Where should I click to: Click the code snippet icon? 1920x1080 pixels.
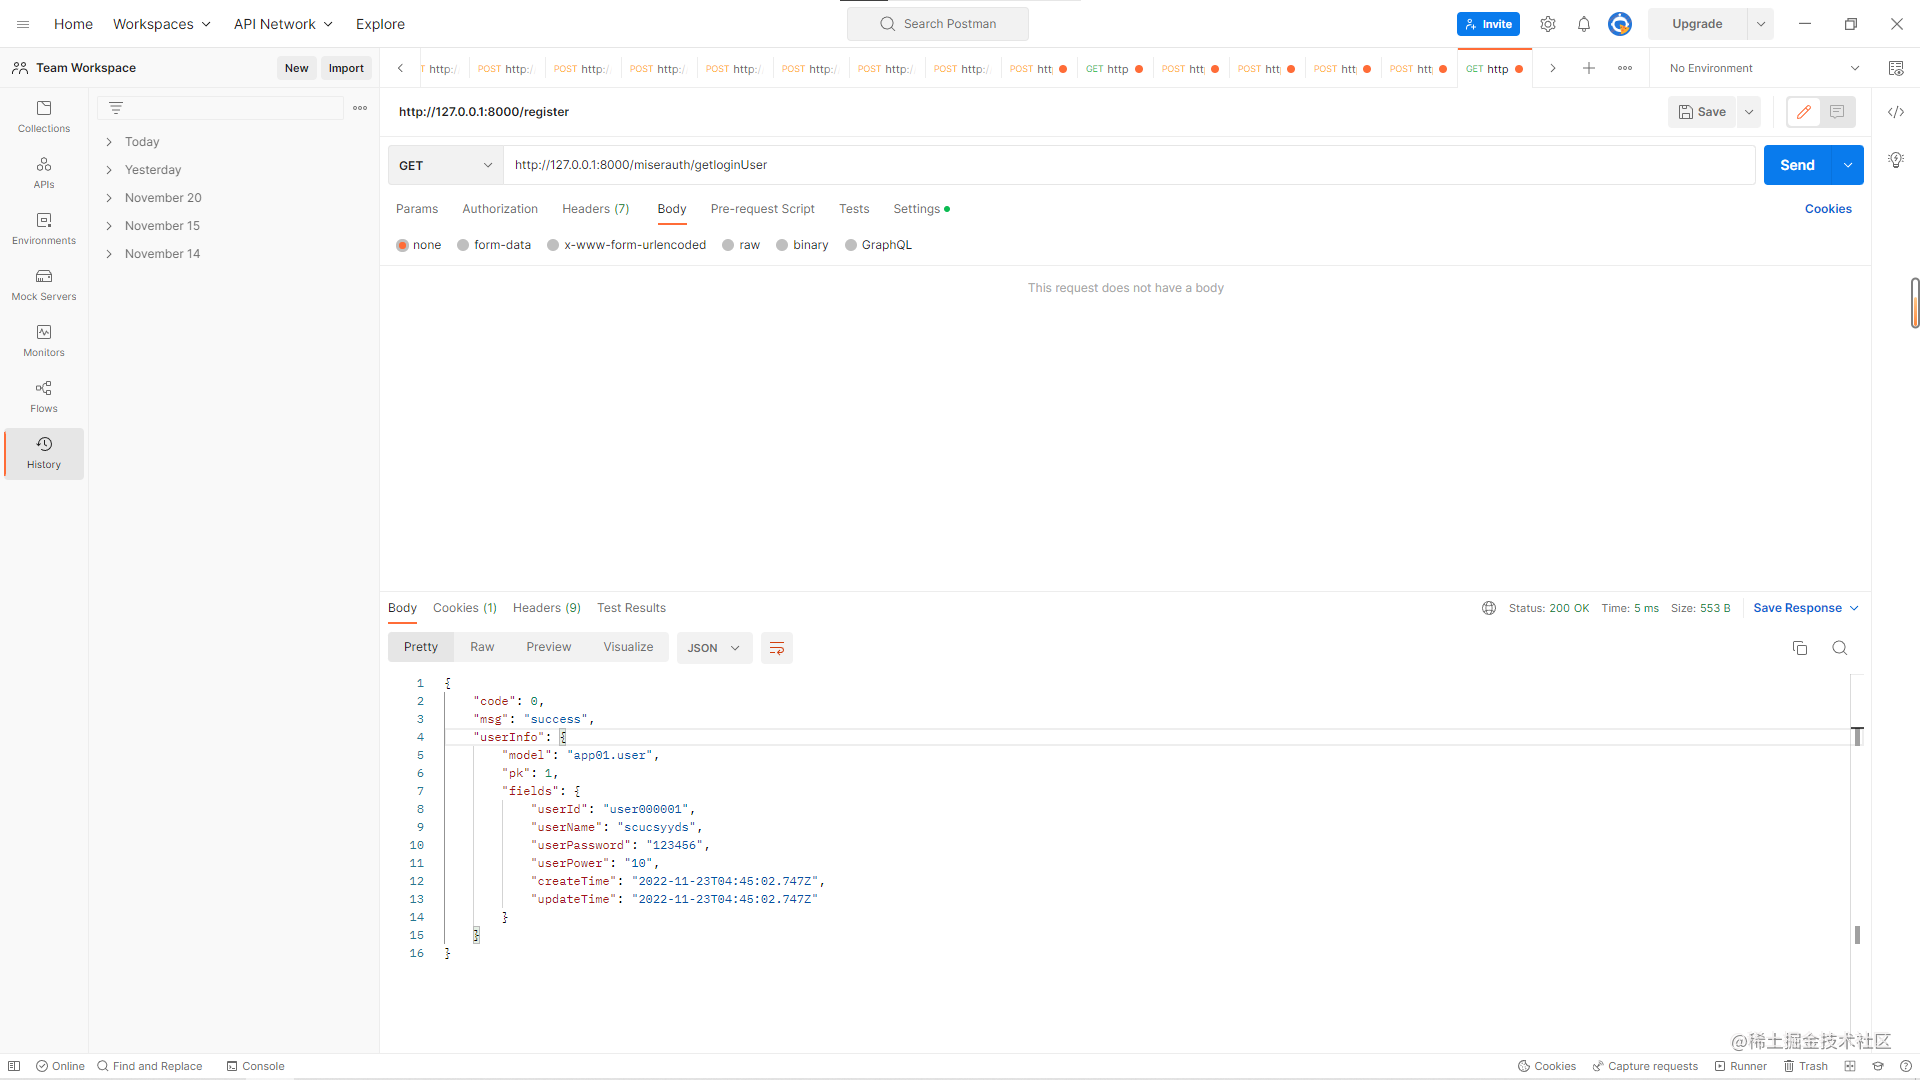click(1896, 112)
